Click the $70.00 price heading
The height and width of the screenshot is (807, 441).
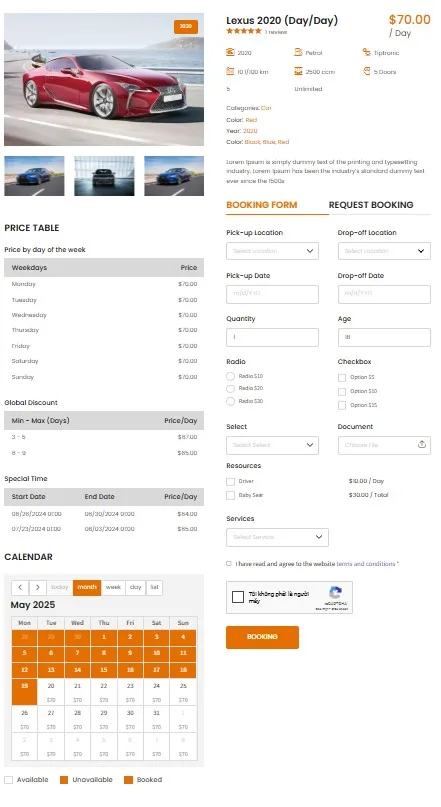[x=410, y=20]
